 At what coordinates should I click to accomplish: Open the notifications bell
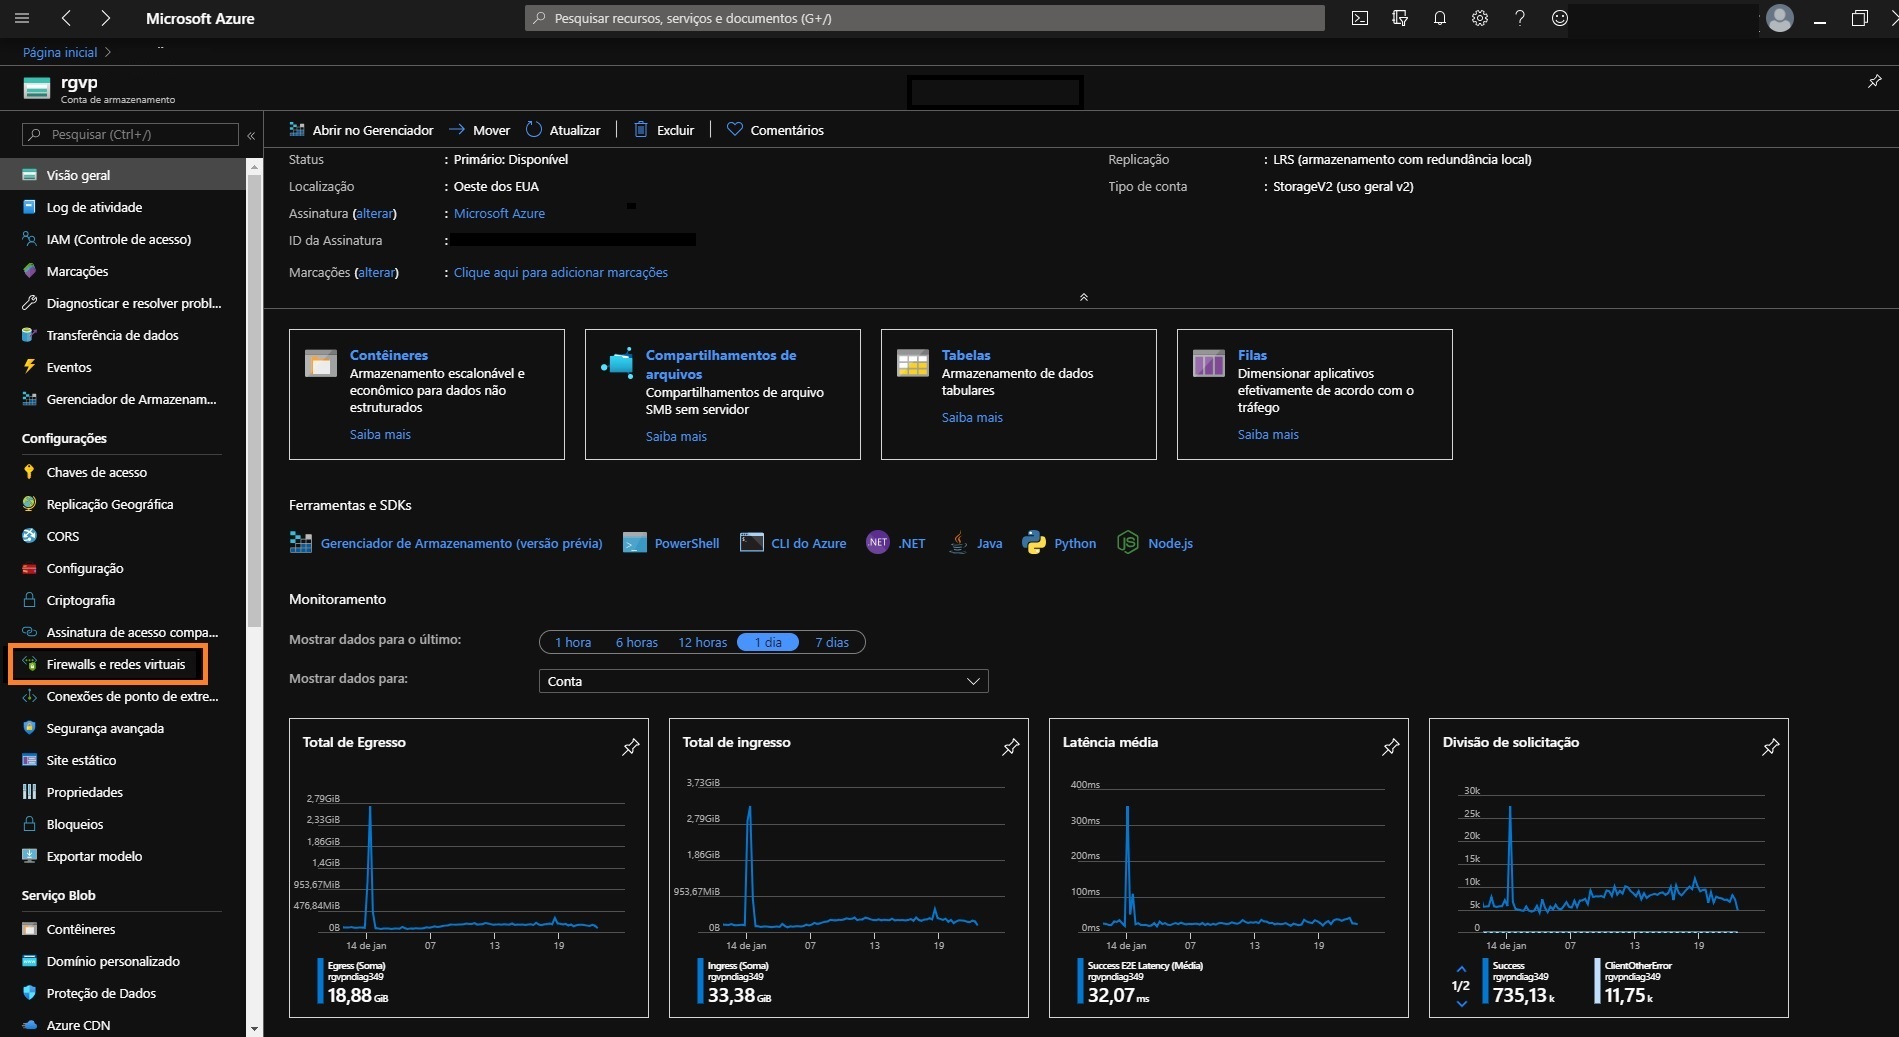point(1440,18)
